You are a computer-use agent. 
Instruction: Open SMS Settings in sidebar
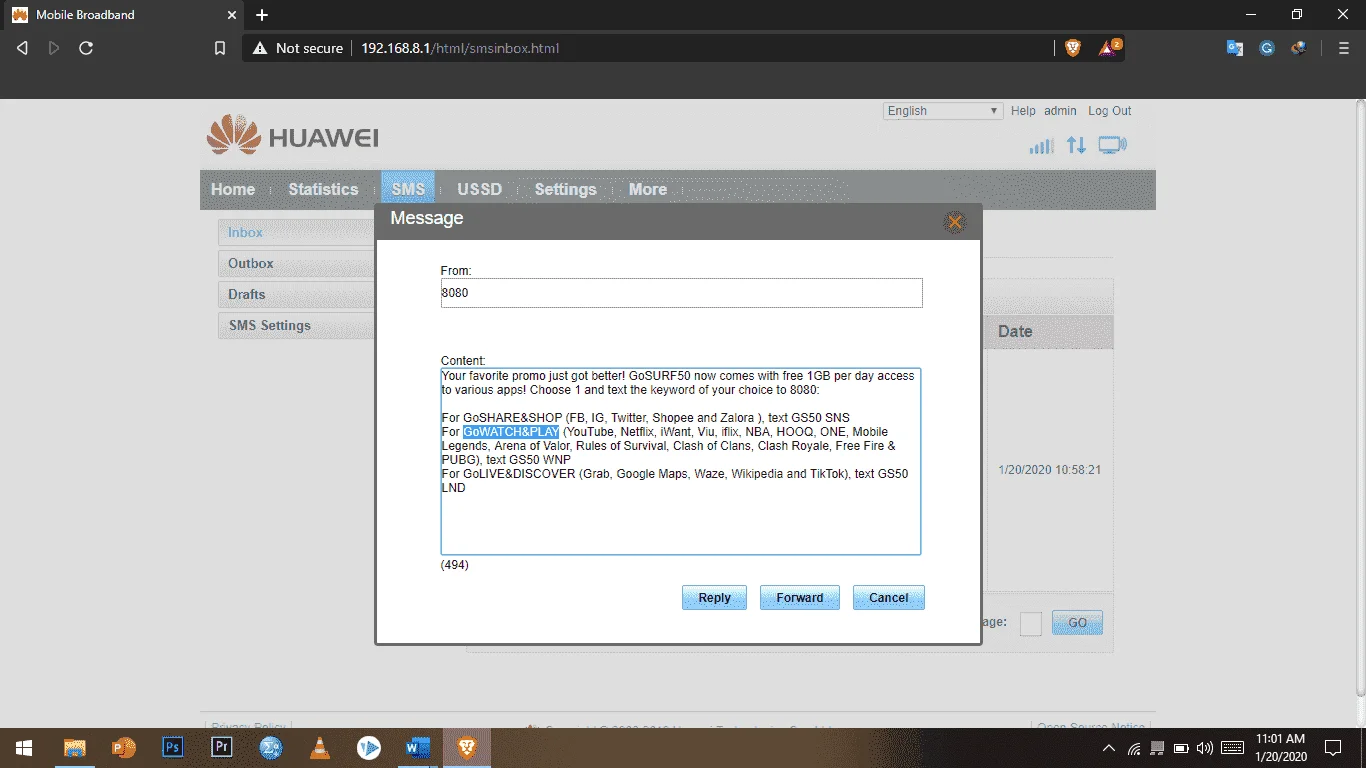click(296, 325)
